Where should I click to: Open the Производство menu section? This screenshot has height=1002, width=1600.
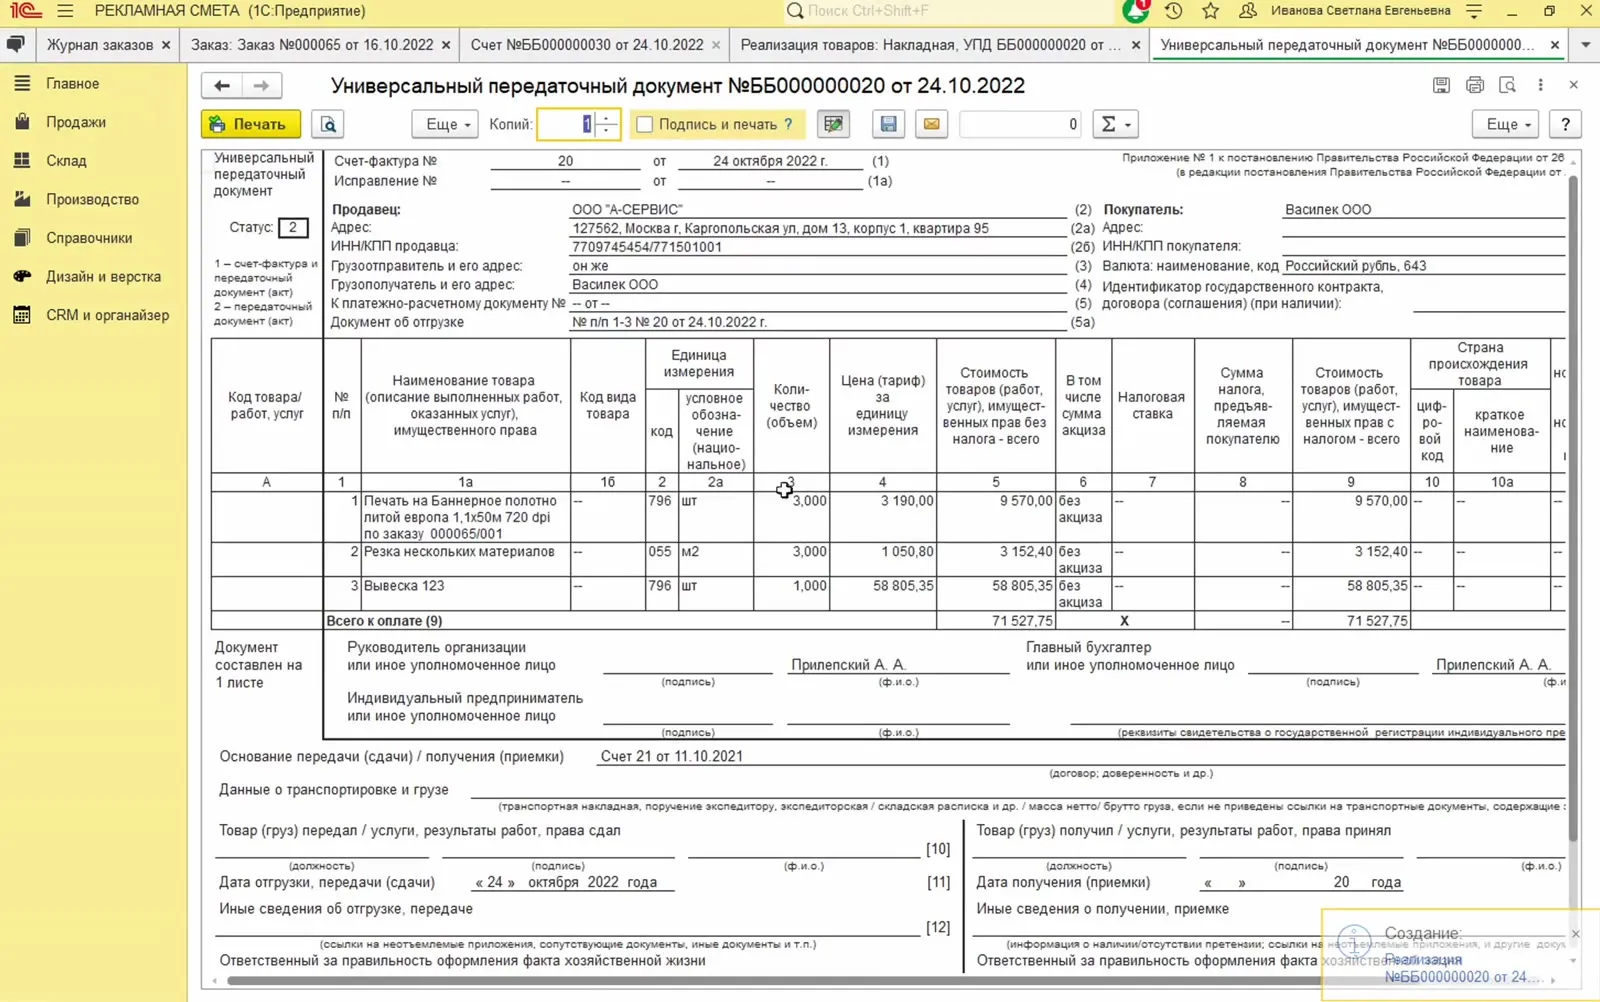92,199
